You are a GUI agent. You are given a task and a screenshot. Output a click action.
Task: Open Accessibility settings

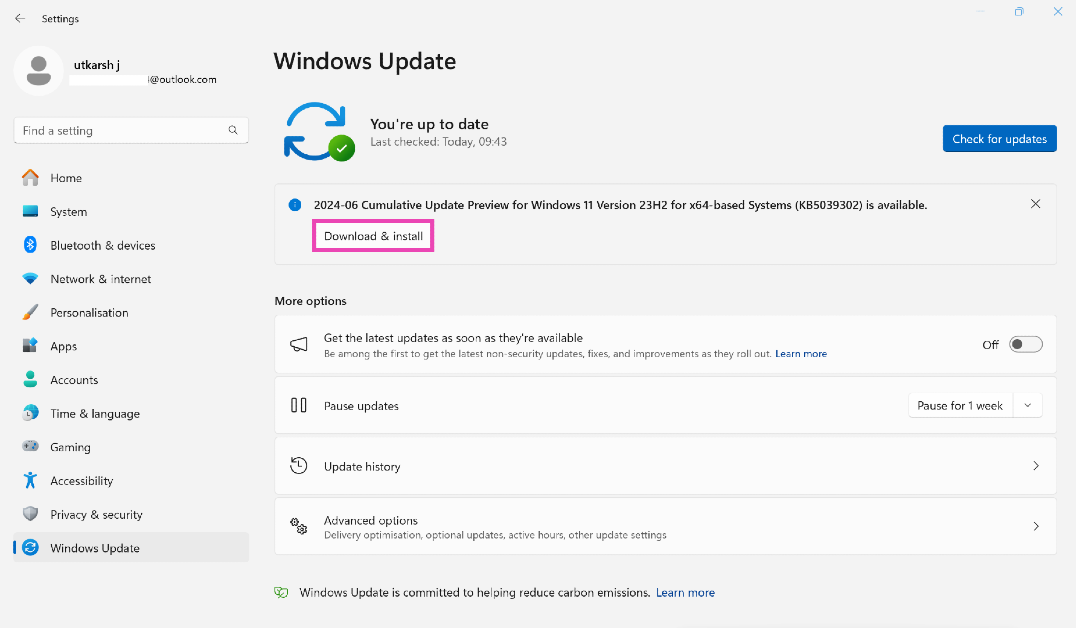coord(131,480)
